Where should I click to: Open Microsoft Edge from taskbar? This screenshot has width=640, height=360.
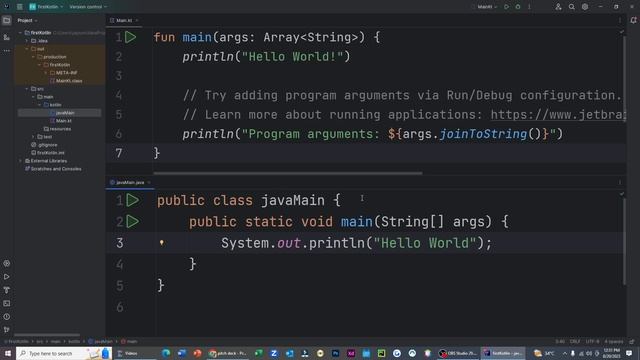pyautogui.click(x=166, y=353)
